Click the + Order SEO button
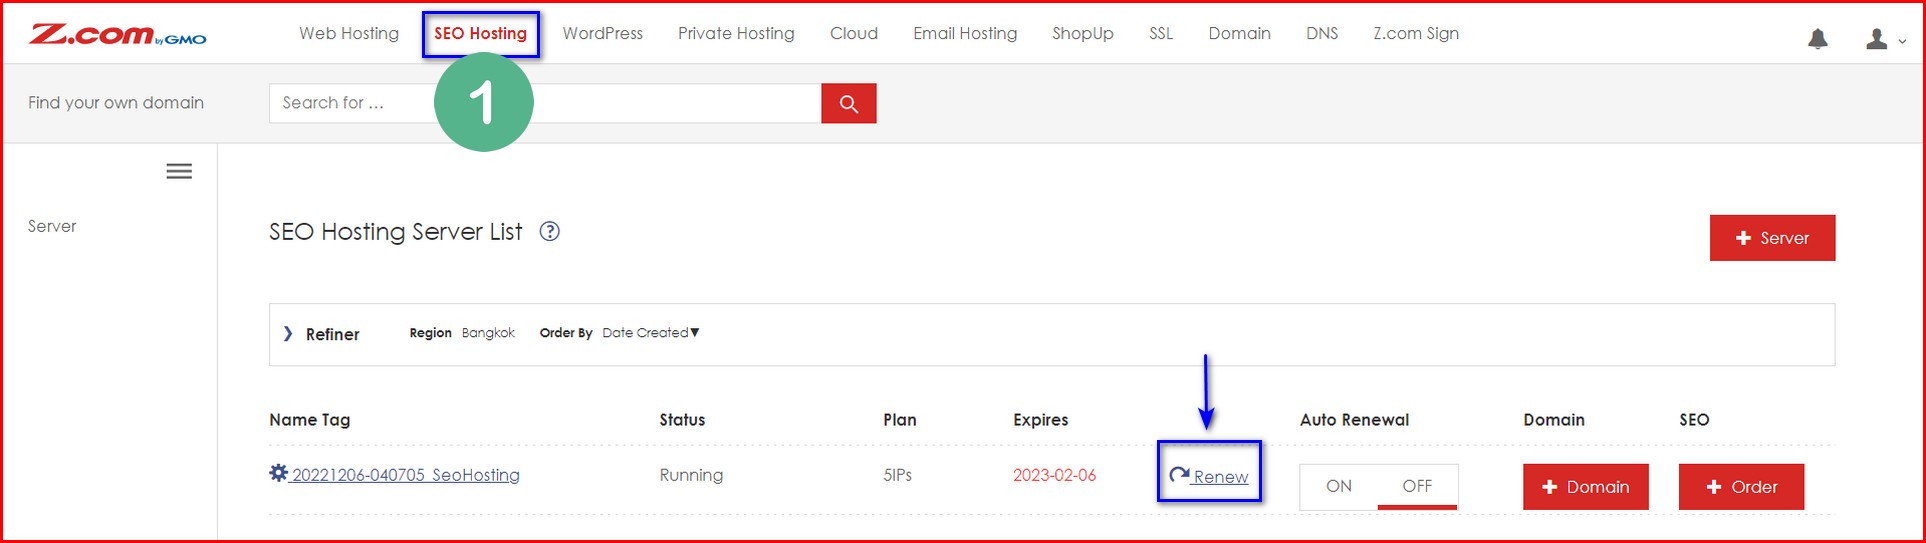1926x543 pixels. 1741,487
